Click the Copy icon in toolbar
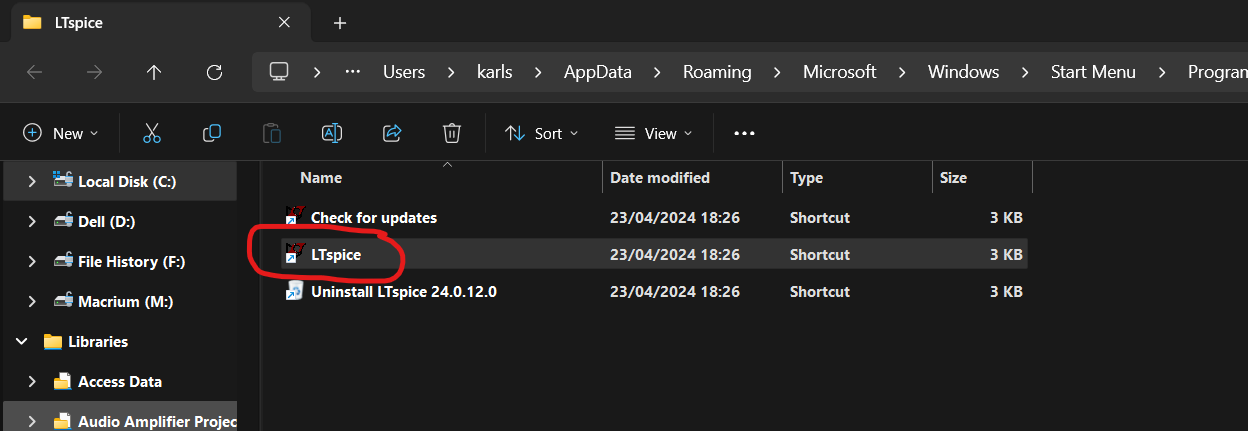The image size is (1248, 431). click(212, 133)
